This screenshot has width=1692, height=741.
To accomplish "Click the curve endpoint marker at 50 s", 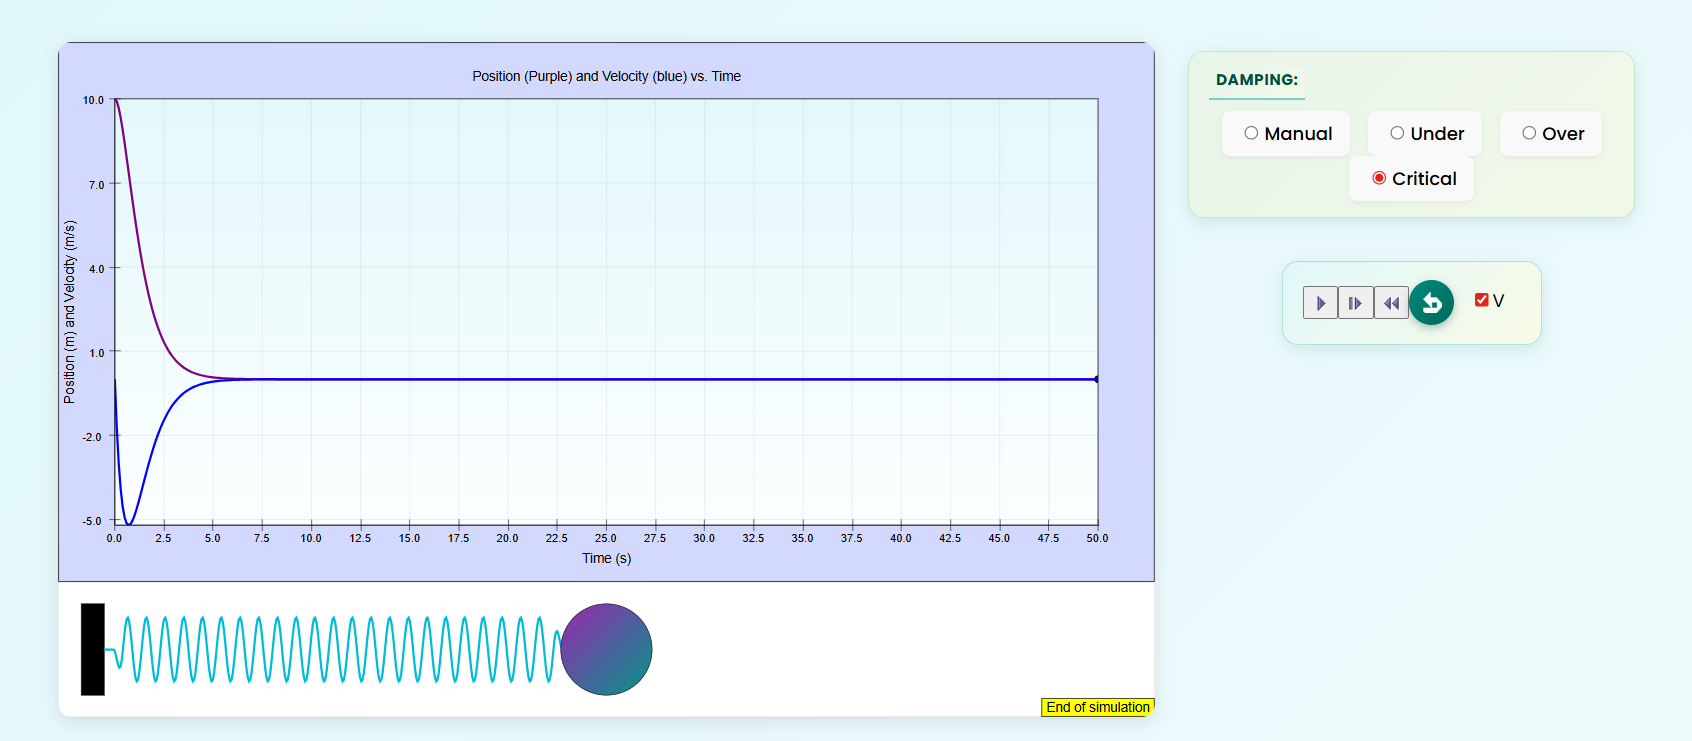I will 1097,379.
